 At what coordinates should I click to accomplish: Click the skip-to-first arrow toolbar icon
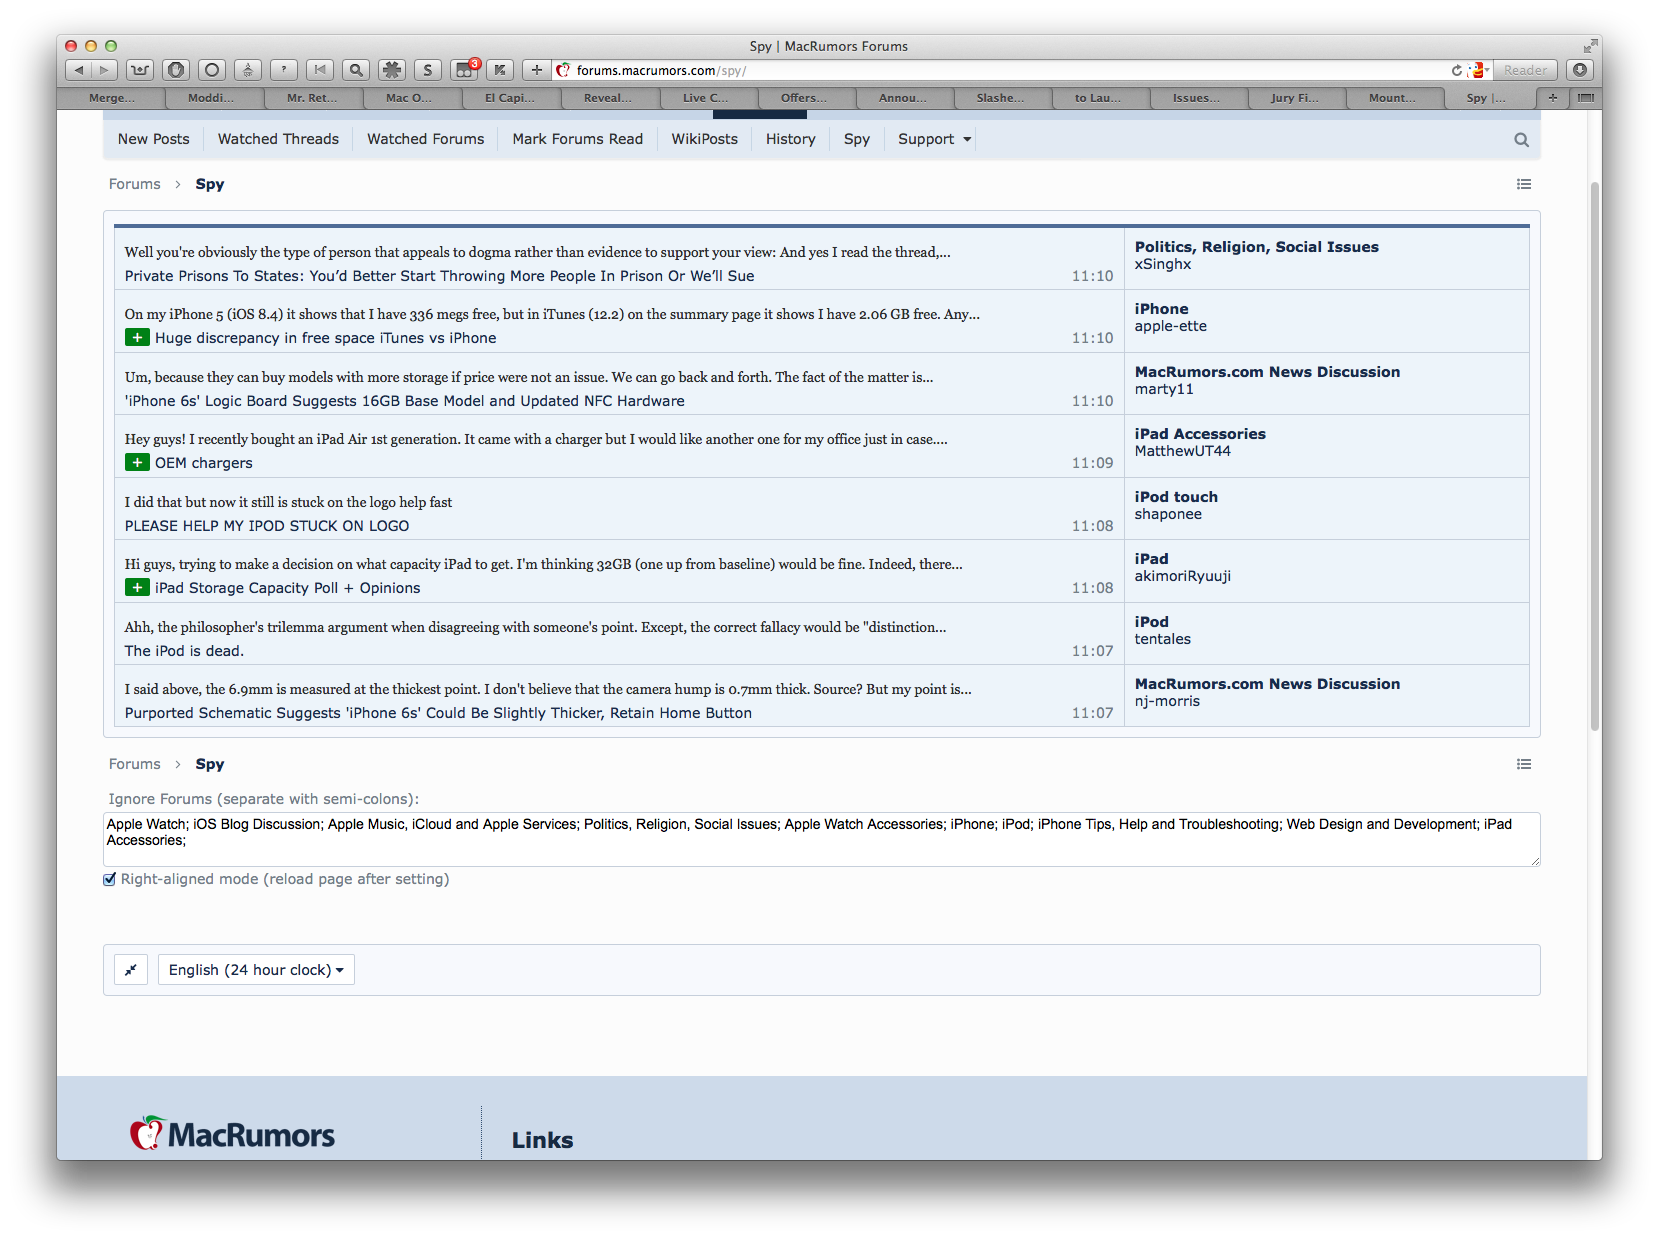[x=320, y=70]
